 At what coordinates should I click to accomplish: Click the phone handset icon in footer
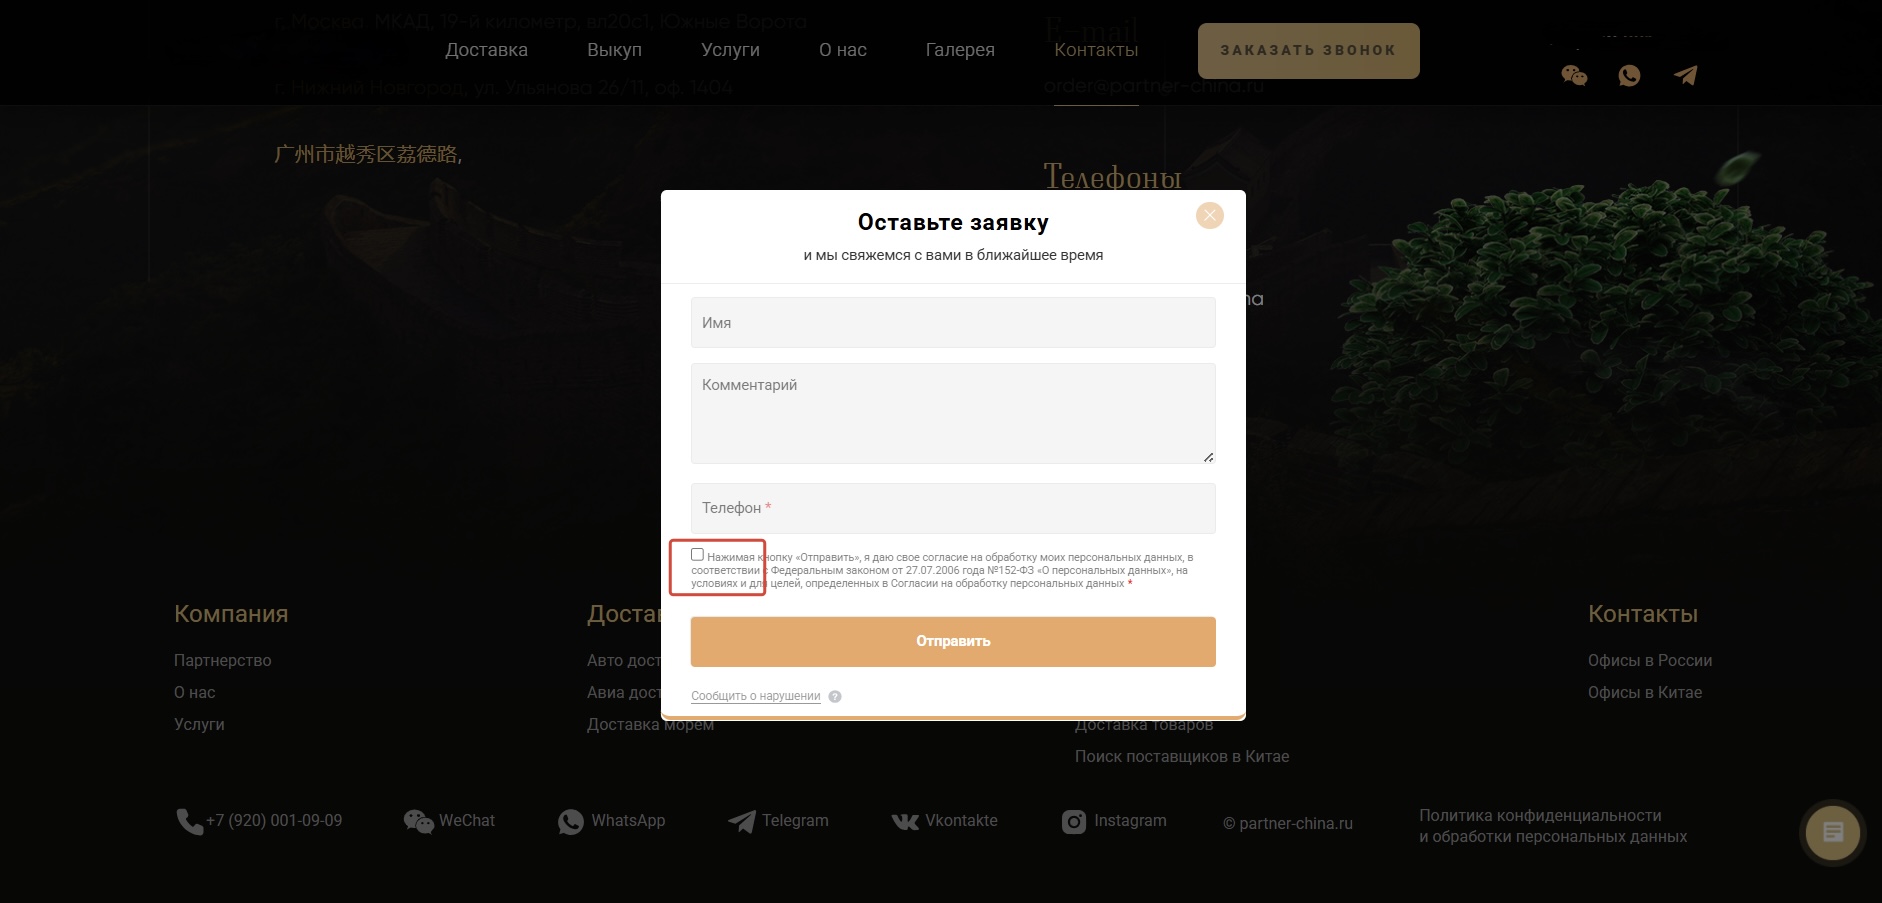click(189, 821)
